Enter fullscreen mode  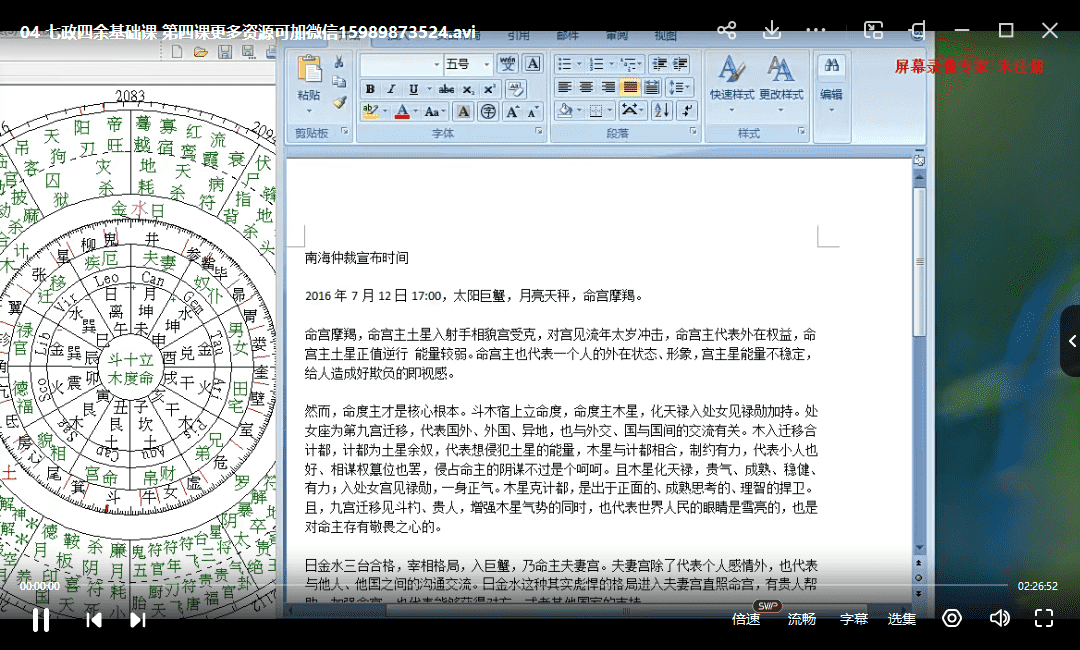pos(1043,618)
